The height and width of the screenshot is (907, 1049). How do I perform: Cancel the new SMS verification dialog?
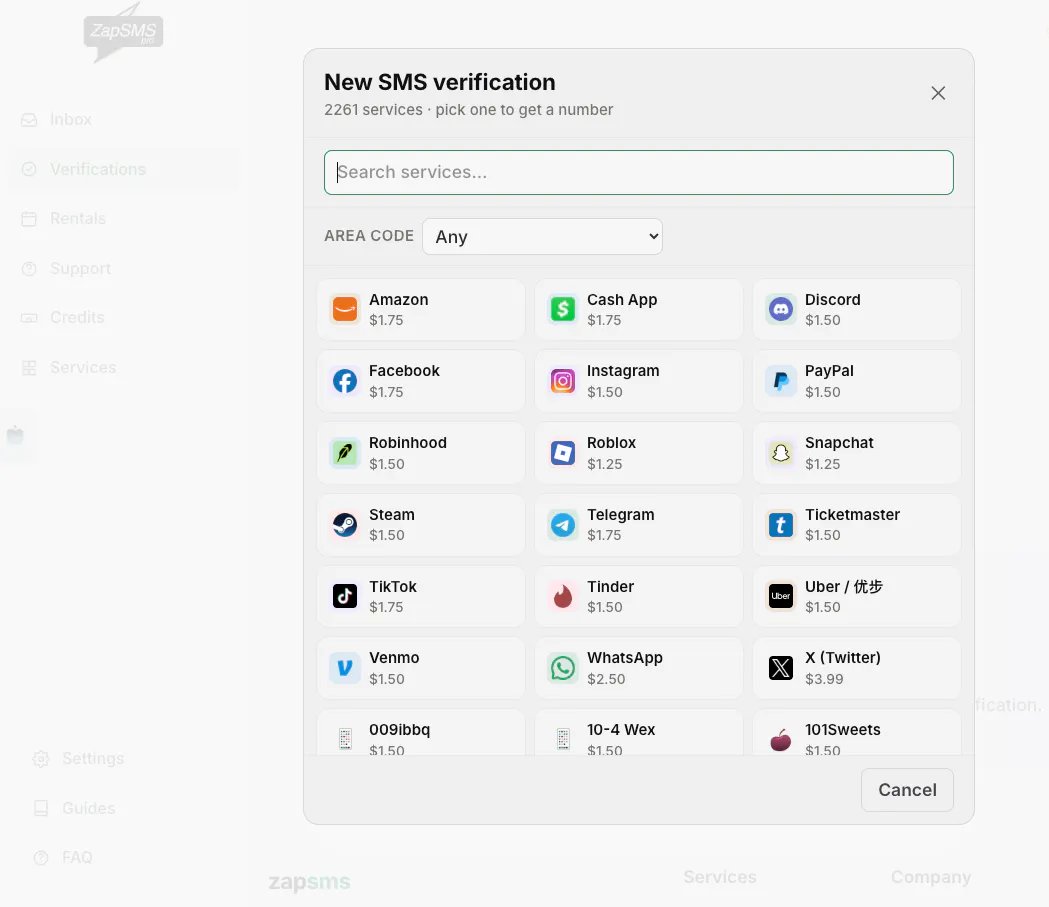point(907,790)
